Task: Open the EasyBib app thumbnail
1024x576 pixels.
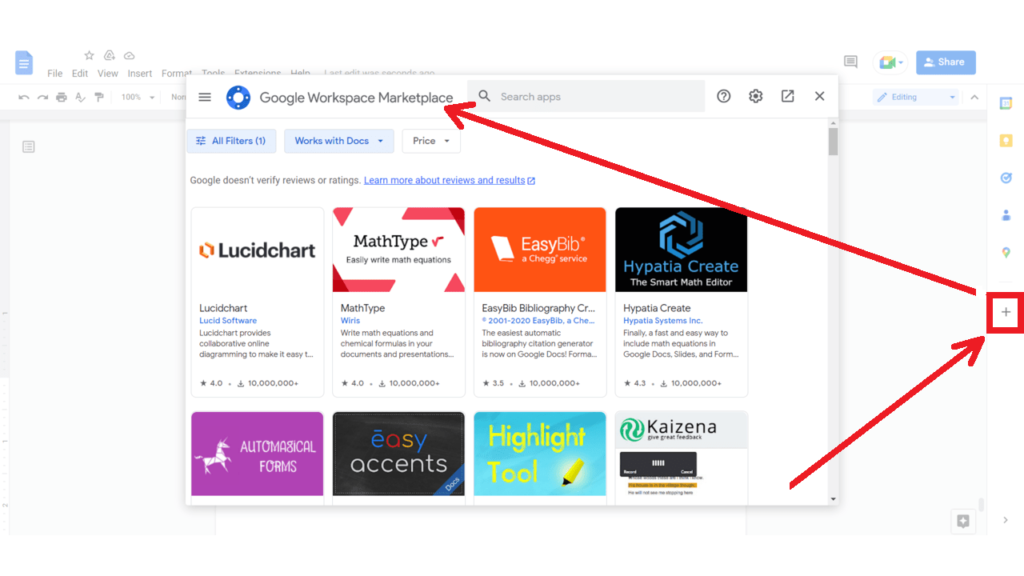Action: (x=540, y=250)
